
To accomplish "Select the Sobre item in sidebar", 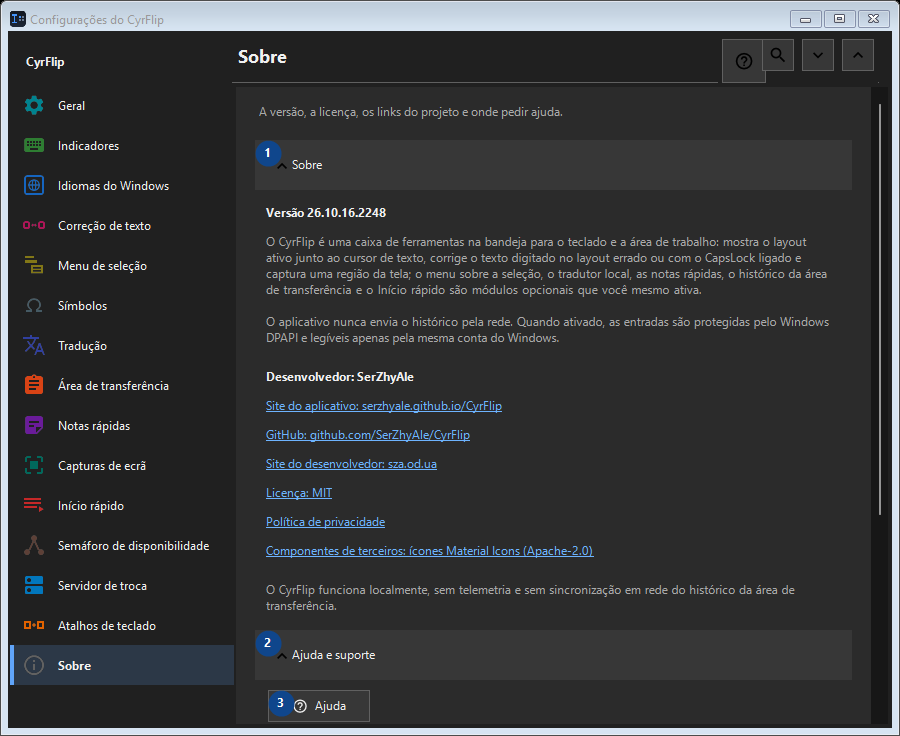I will [122, 665].
